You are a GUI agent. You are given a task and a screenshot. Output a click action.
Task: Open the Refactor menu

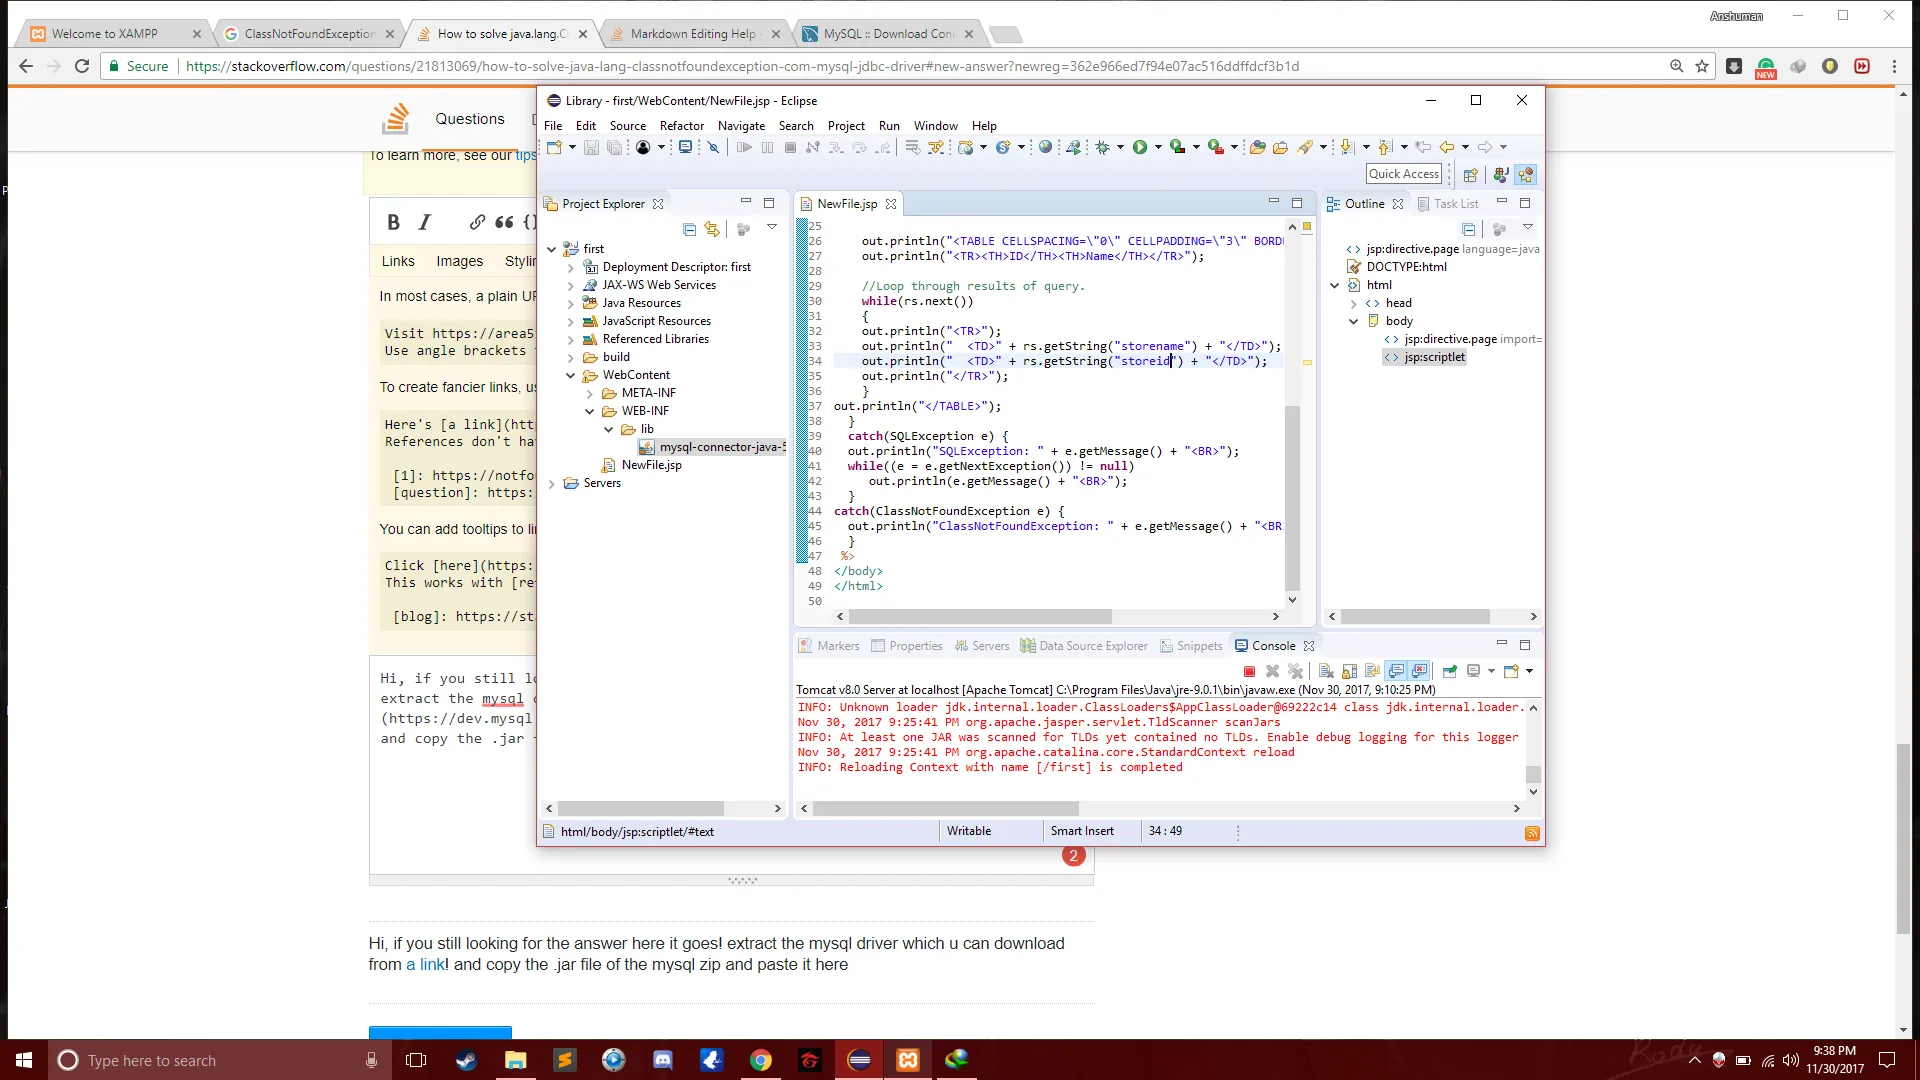pyautogui.click(x=681, y=126)
